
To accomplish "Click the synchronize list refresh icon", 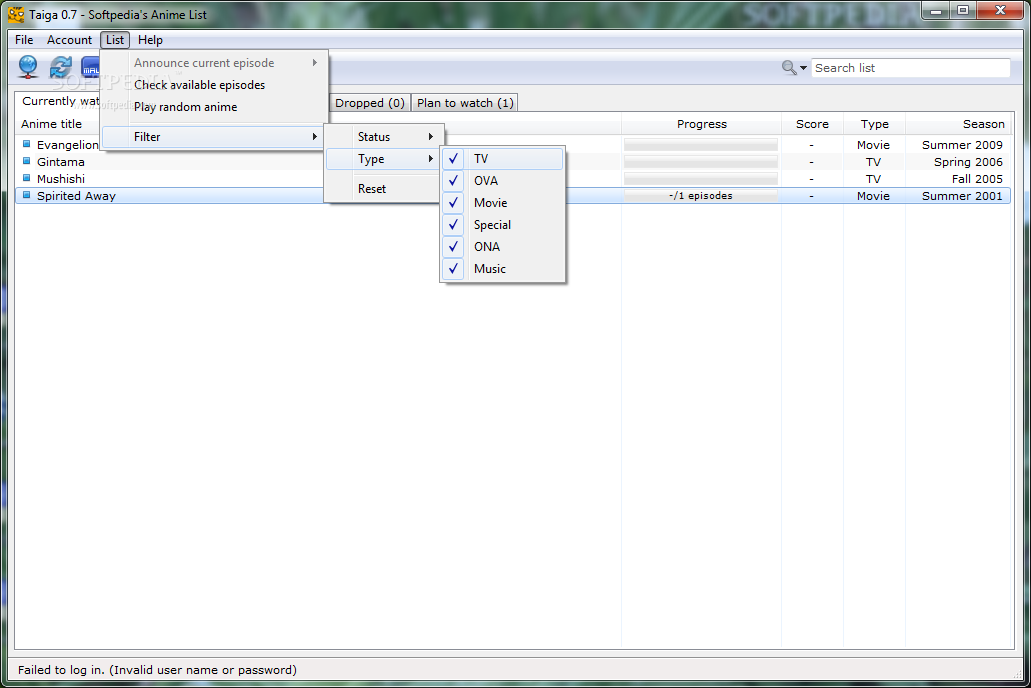I will coord(60,67).
